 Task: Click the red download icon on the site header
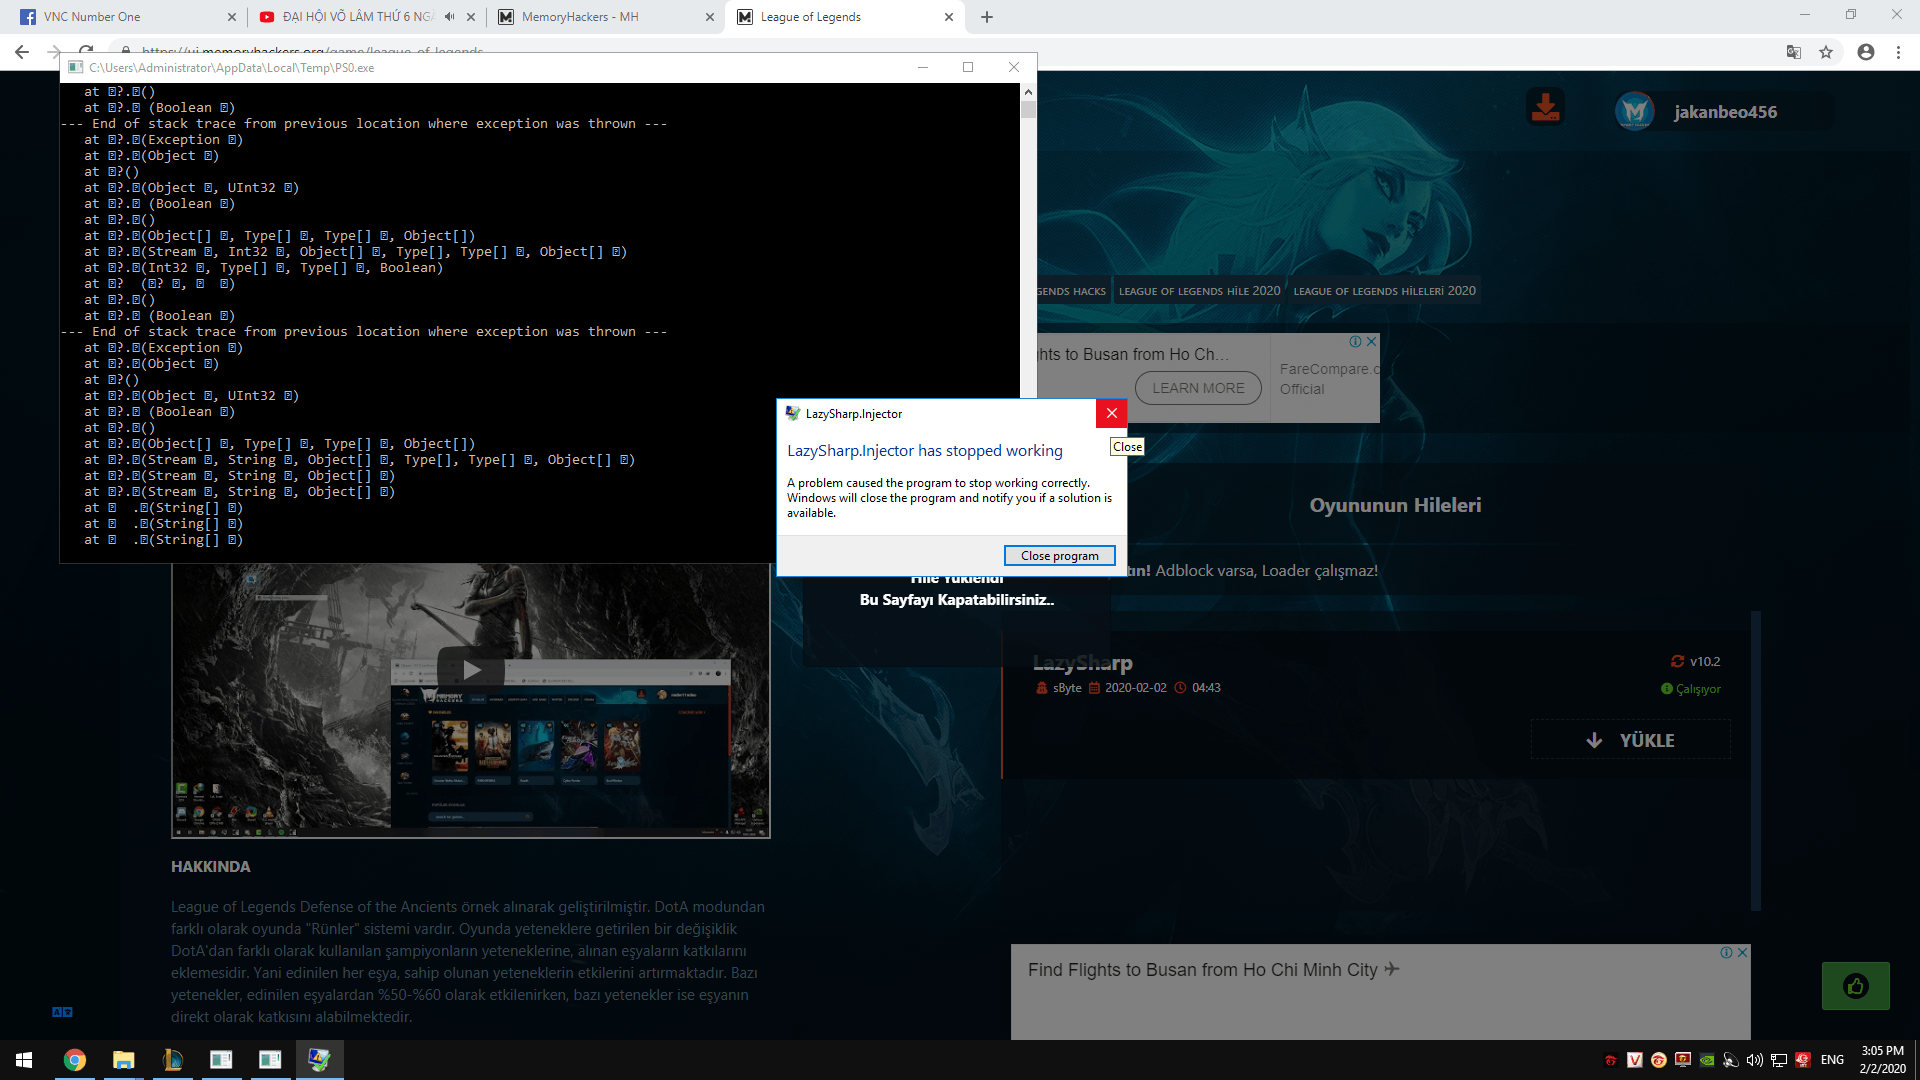1545,107
